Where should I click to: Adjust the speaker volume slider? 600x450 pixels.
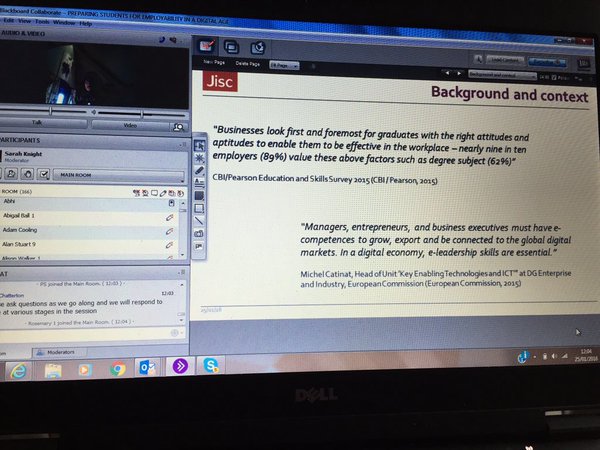(x=142, y=114)
